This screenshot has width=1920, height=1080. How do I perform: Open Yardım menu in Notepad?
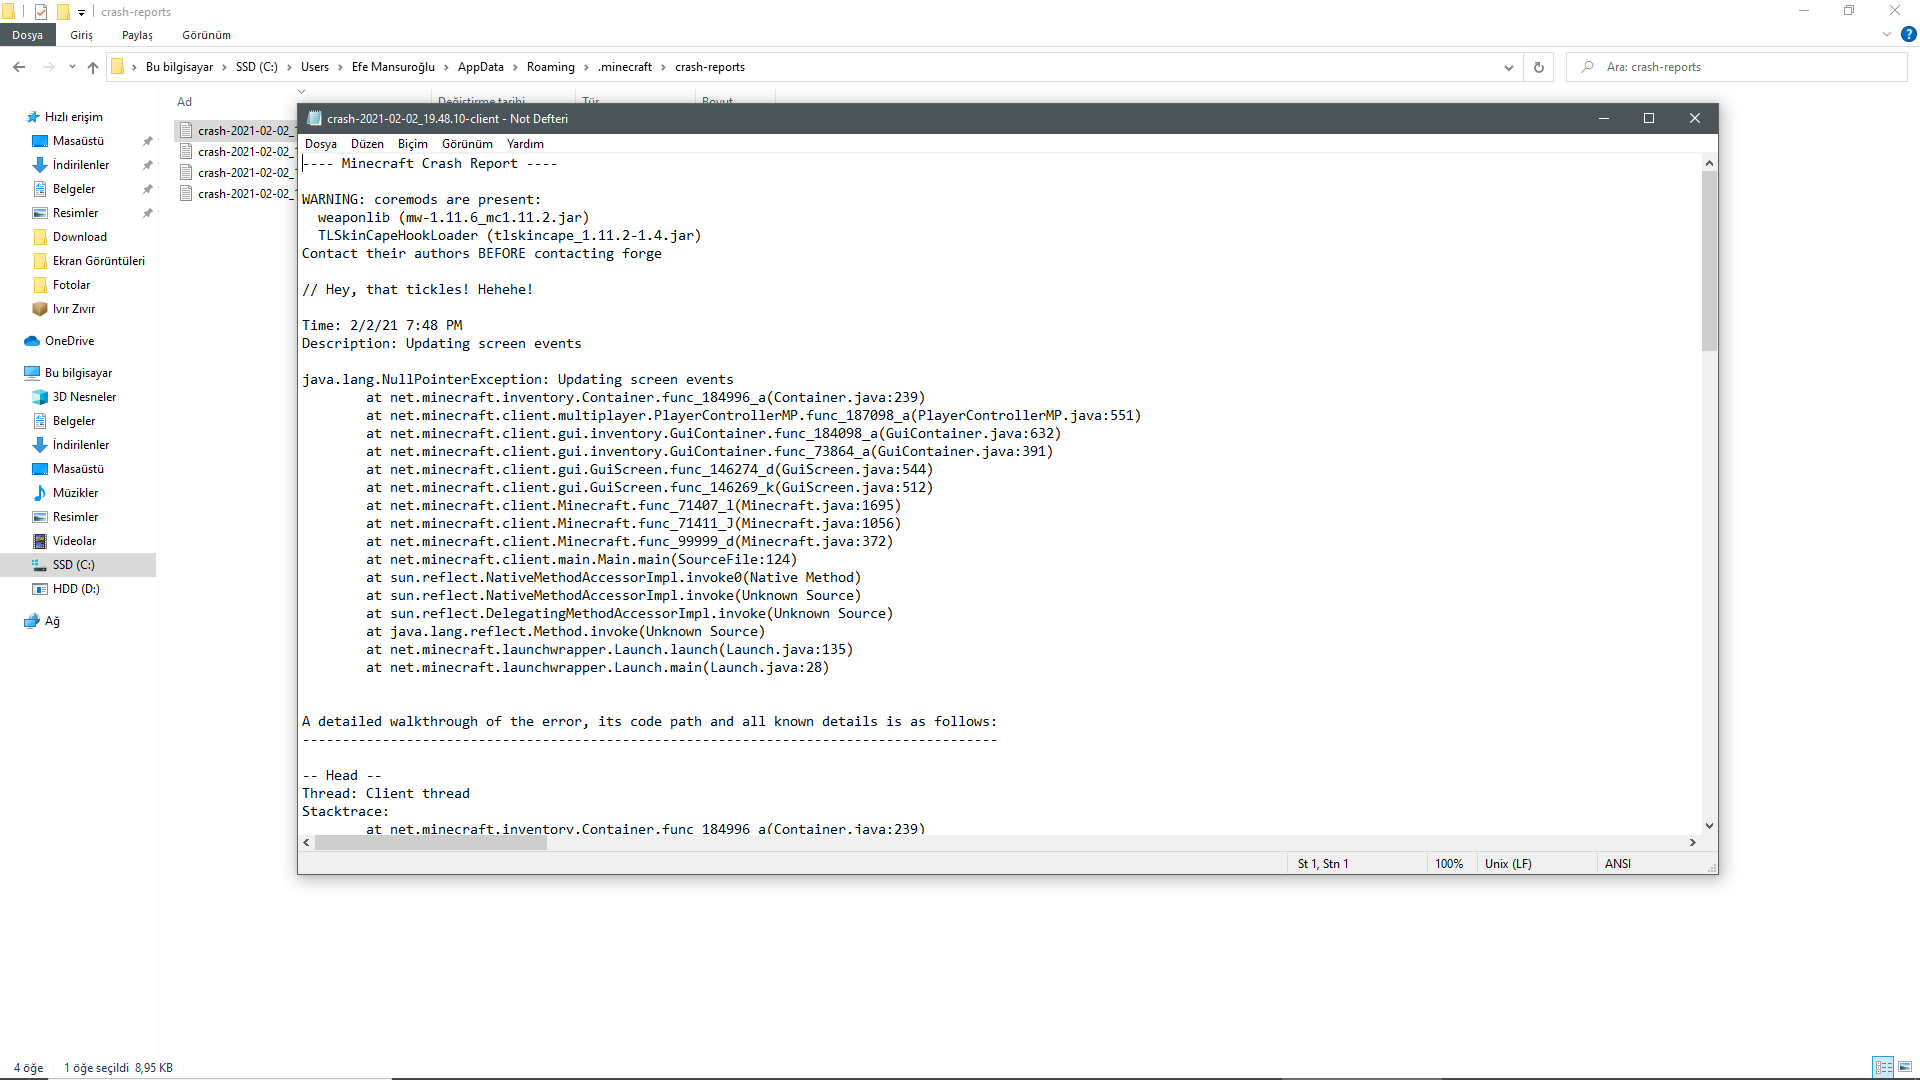525,144
